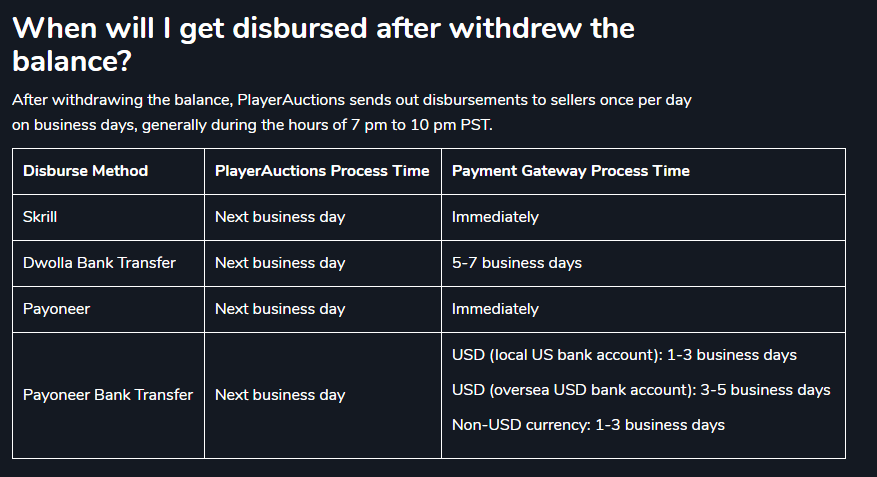Click the Non-USD currency line
Image resolution: width=877 pixels, height=477 pixels.
coord(588,425)
